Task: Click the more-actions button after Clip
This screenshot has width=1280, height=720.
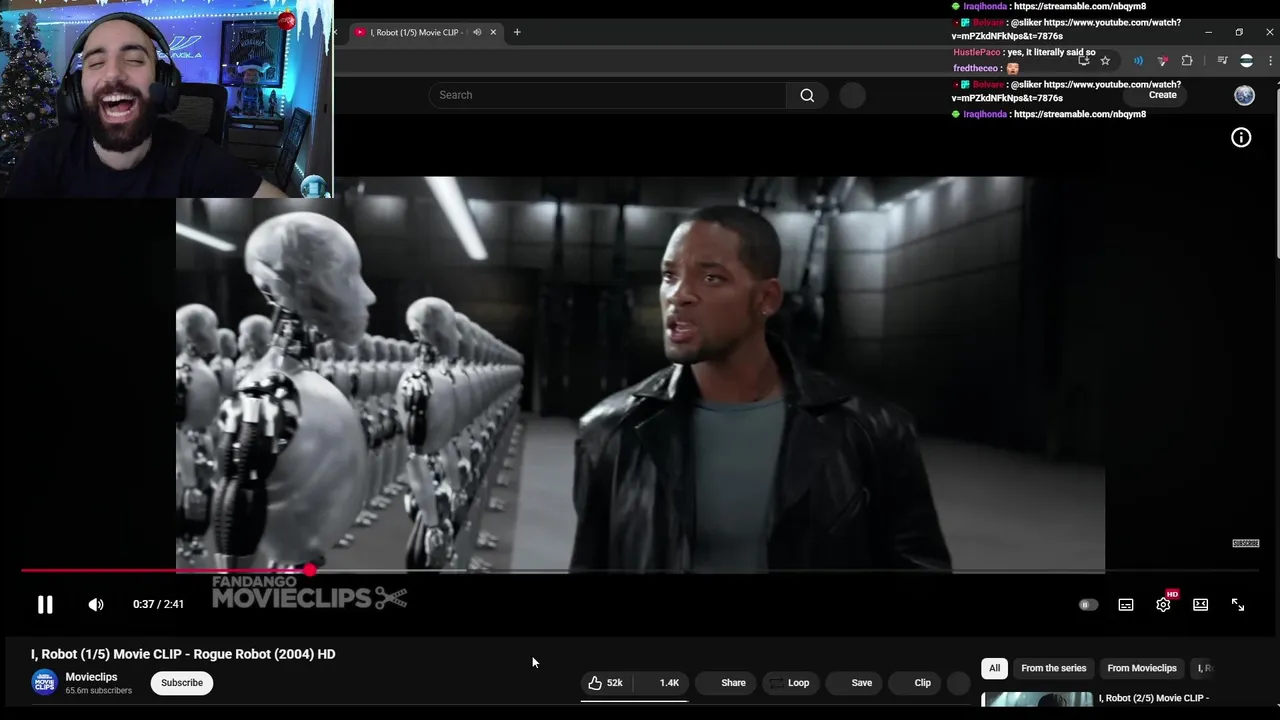Action: (959, 683)
